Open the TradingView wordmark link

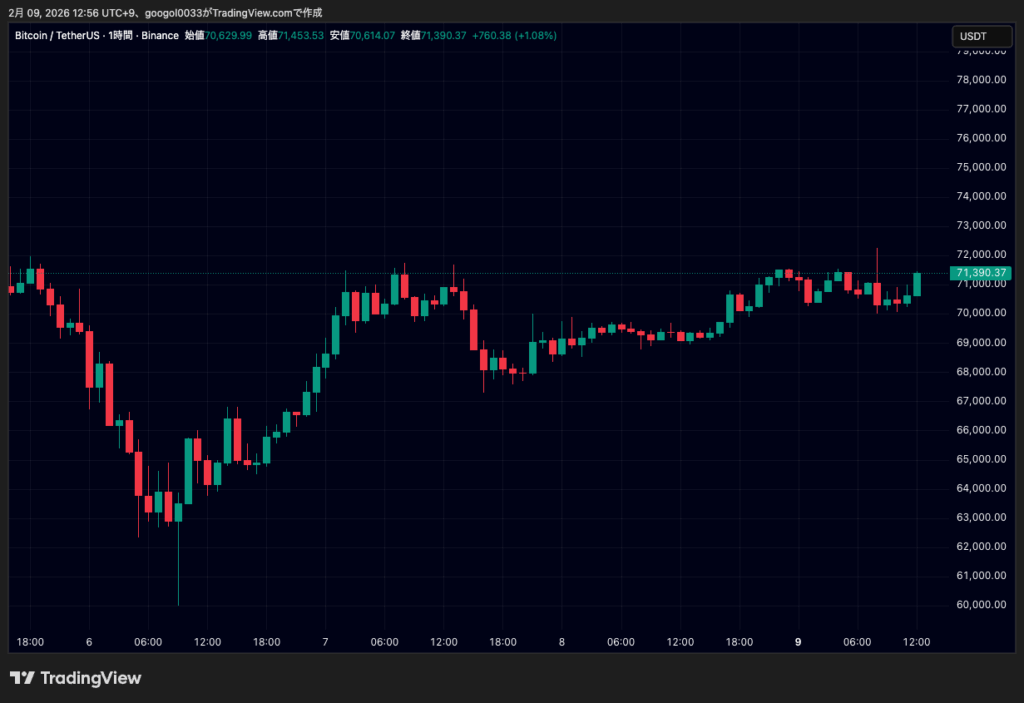pyautogui.click(x=90, y=679)
